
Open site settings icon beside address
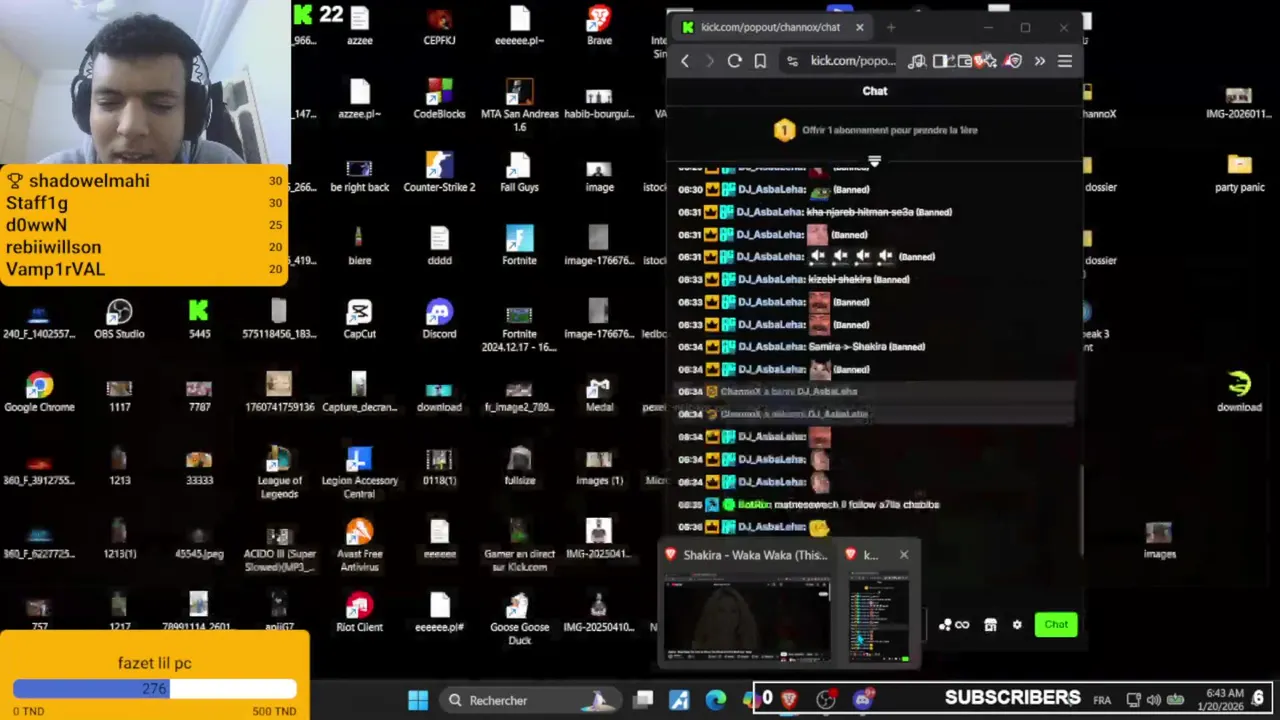[792, 61]
